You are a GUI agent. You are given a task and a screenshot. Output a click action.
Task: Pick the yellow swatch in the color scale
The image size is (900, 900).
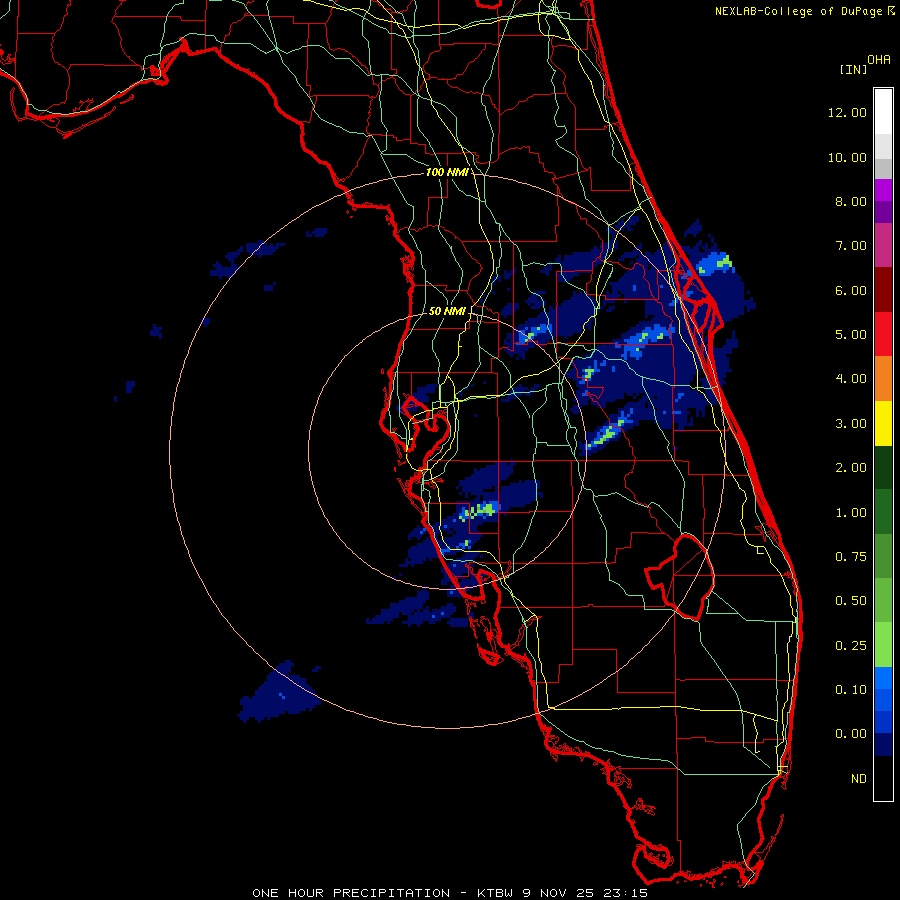click(883, 424)
